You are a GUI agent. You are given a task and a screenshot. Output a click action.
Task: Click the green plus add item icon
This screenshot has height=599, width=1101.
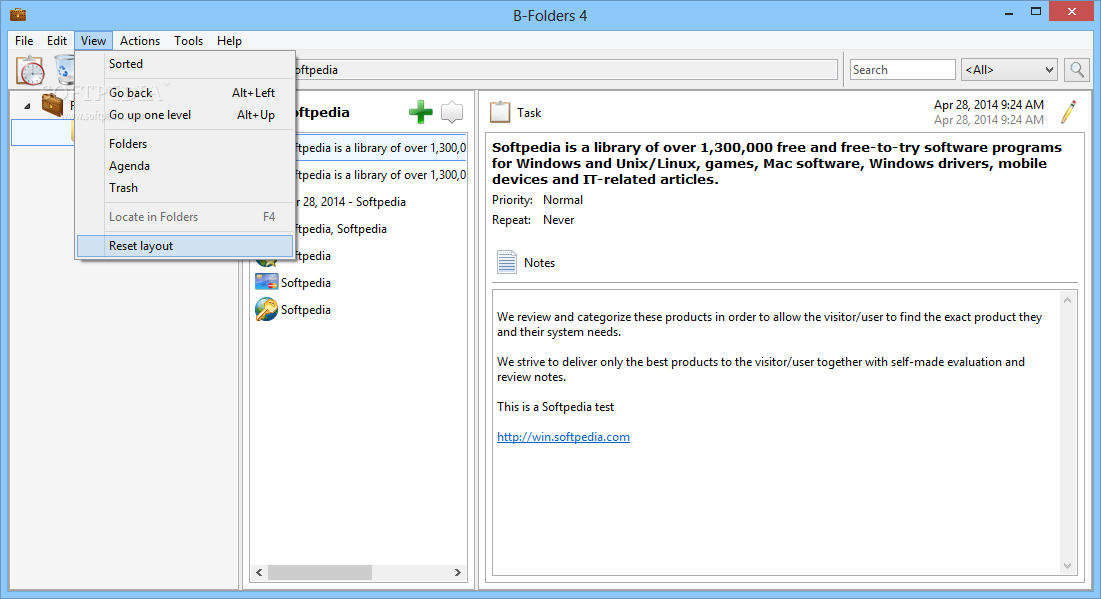tap(421, 112)
